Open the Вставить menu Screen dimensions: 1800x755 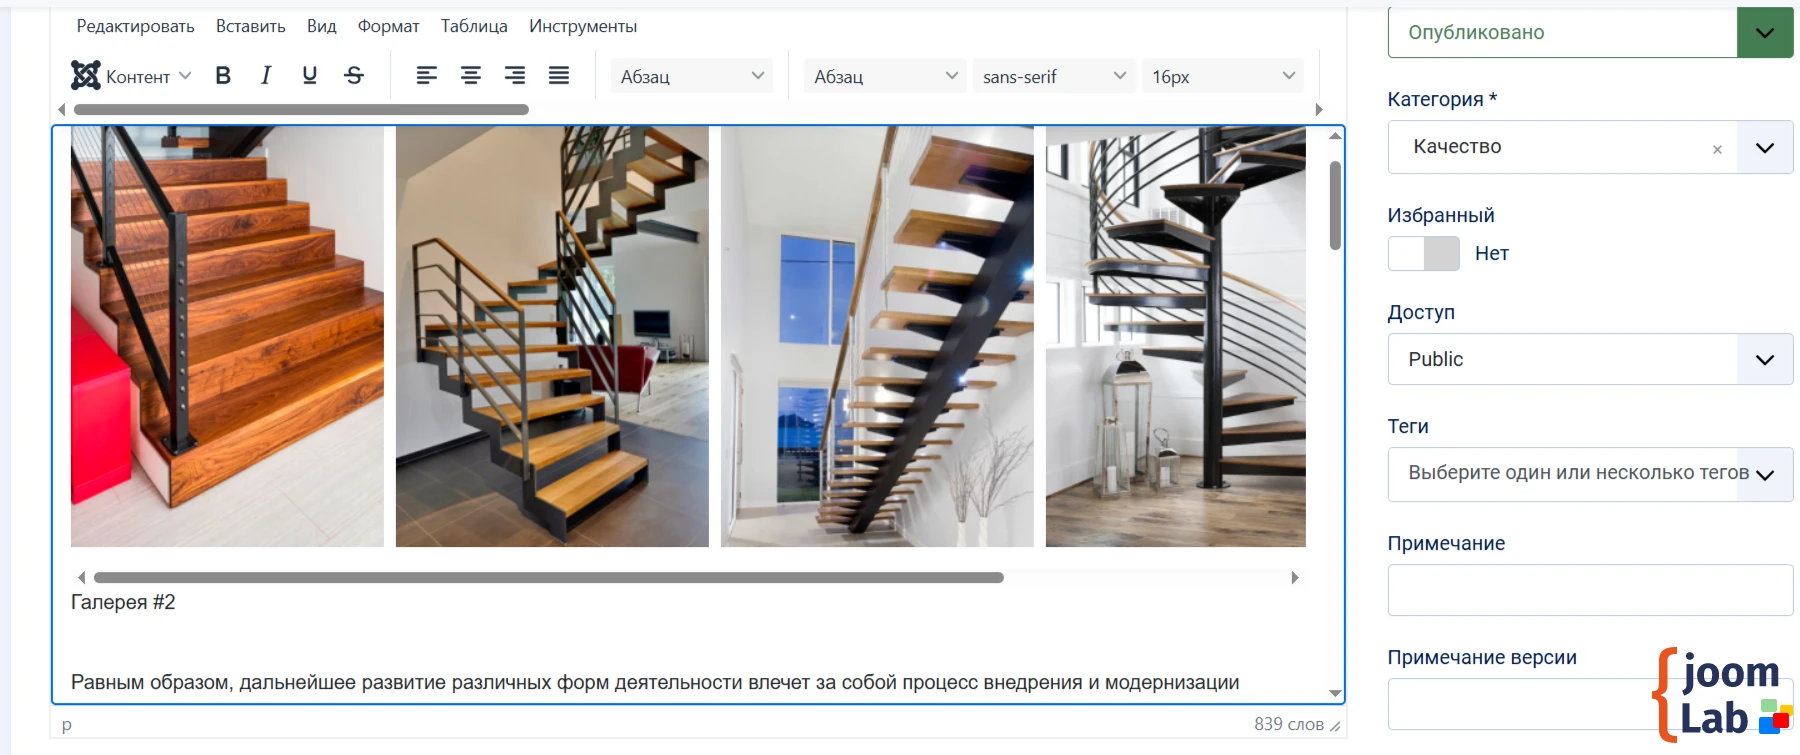[251, 26]
